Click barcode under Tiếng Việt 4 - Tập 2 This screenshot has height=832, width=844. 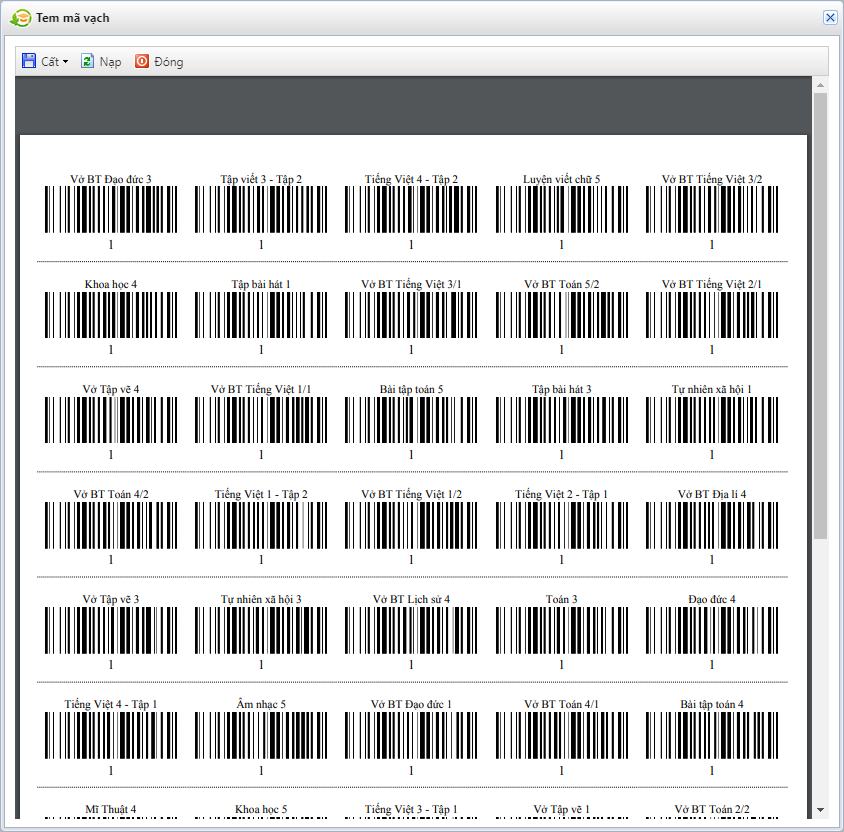[411, 209]
